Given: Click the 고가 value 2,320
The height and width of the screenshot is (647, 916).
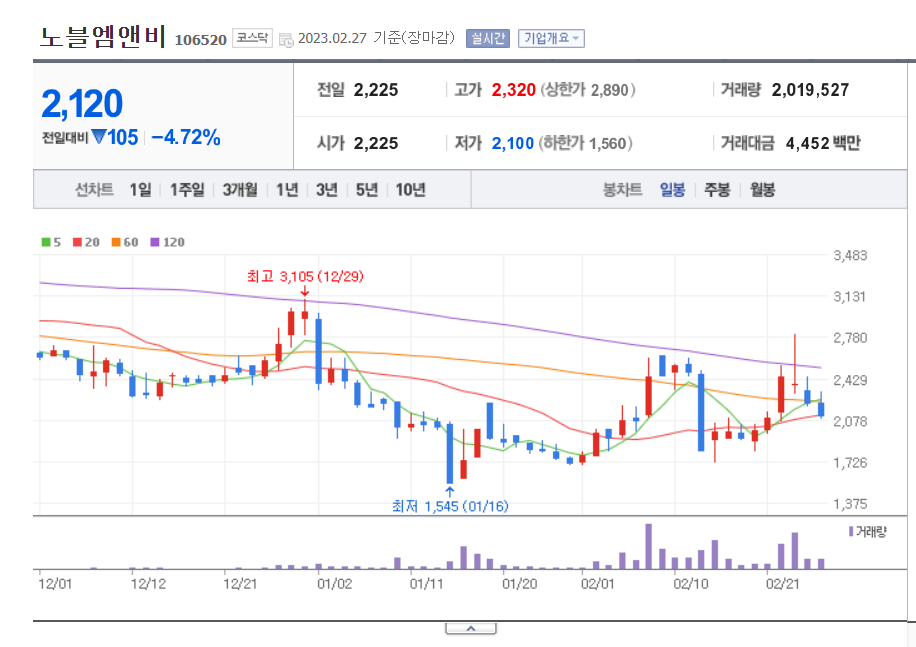Looking at the screenshot, I should click(513, 90).
